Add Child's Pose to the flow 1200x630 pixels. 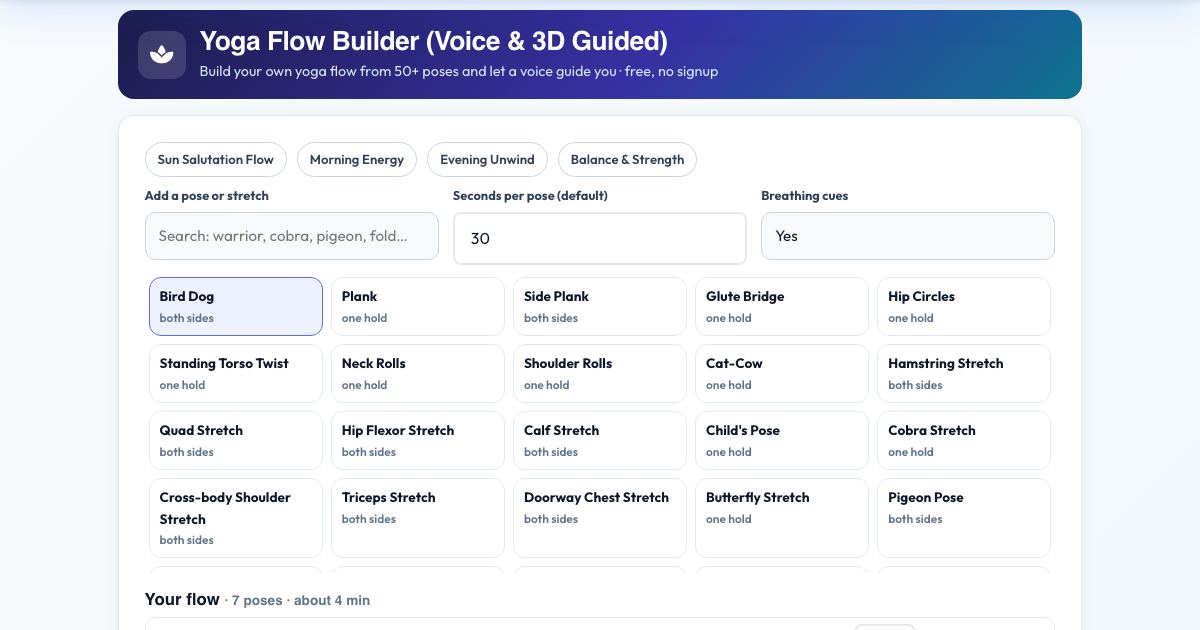click(782, 440)
